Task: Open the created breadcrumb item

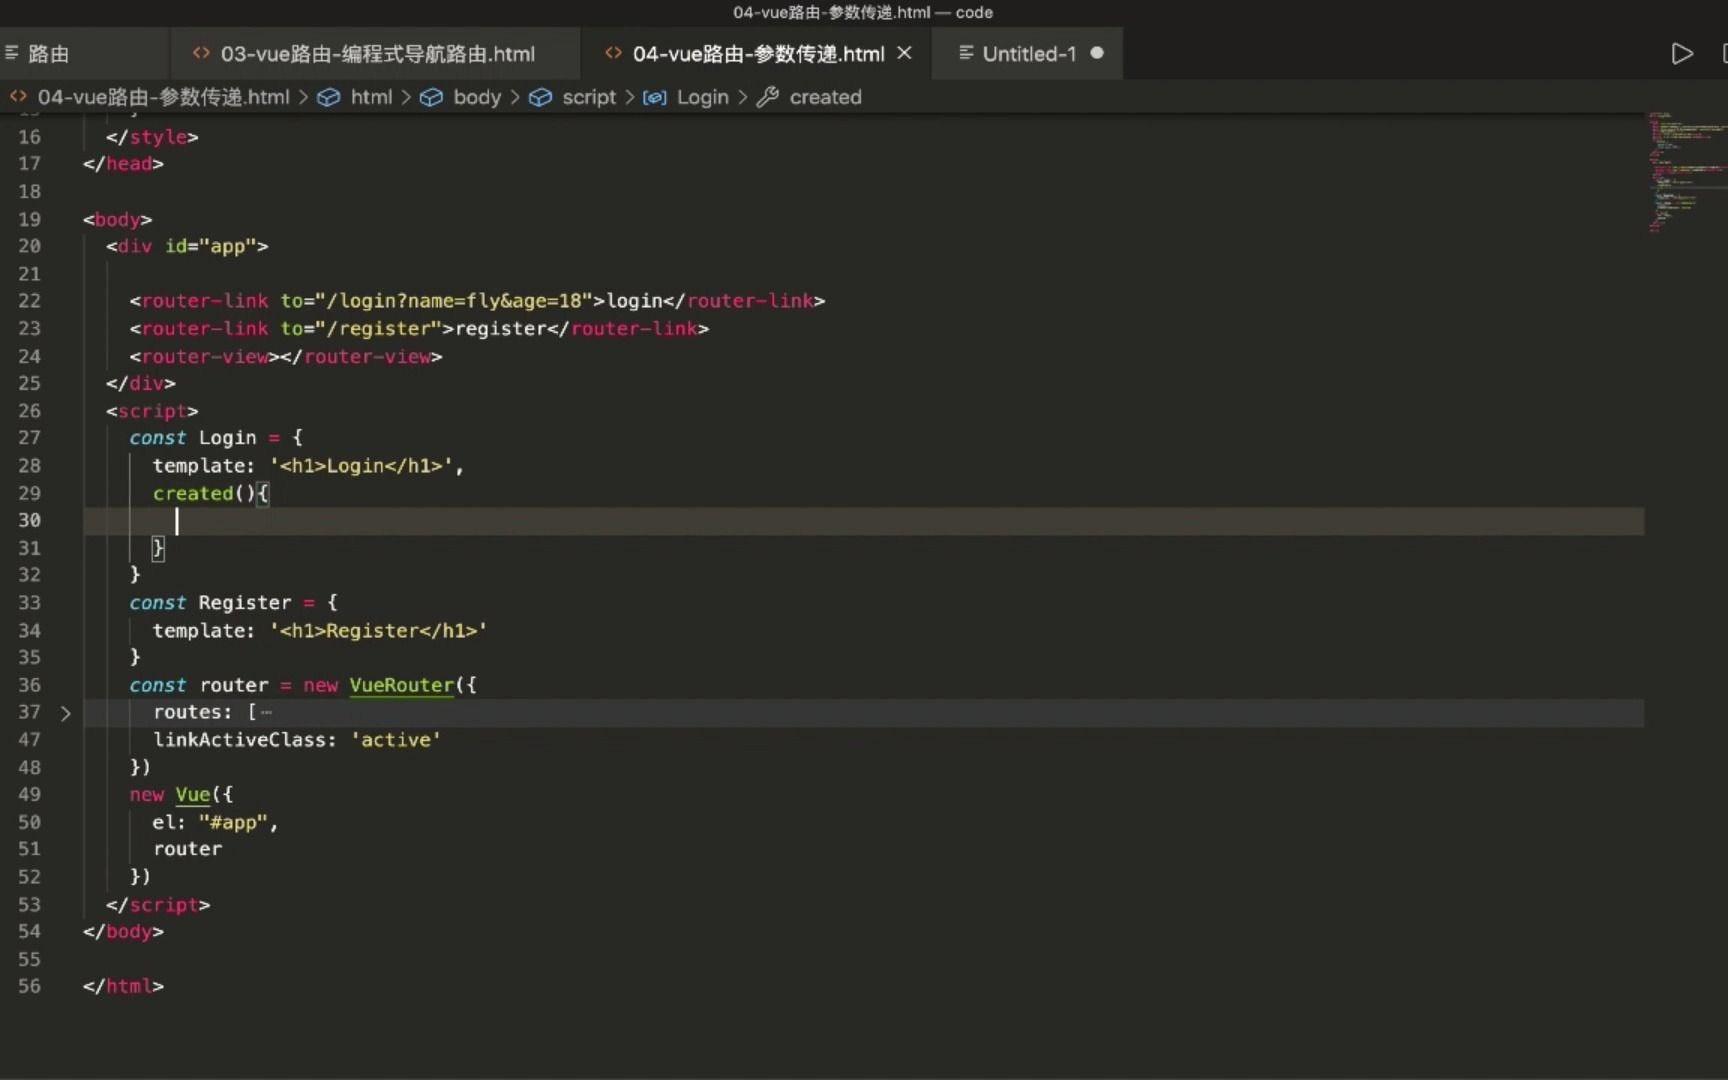Action: [825, 97]
